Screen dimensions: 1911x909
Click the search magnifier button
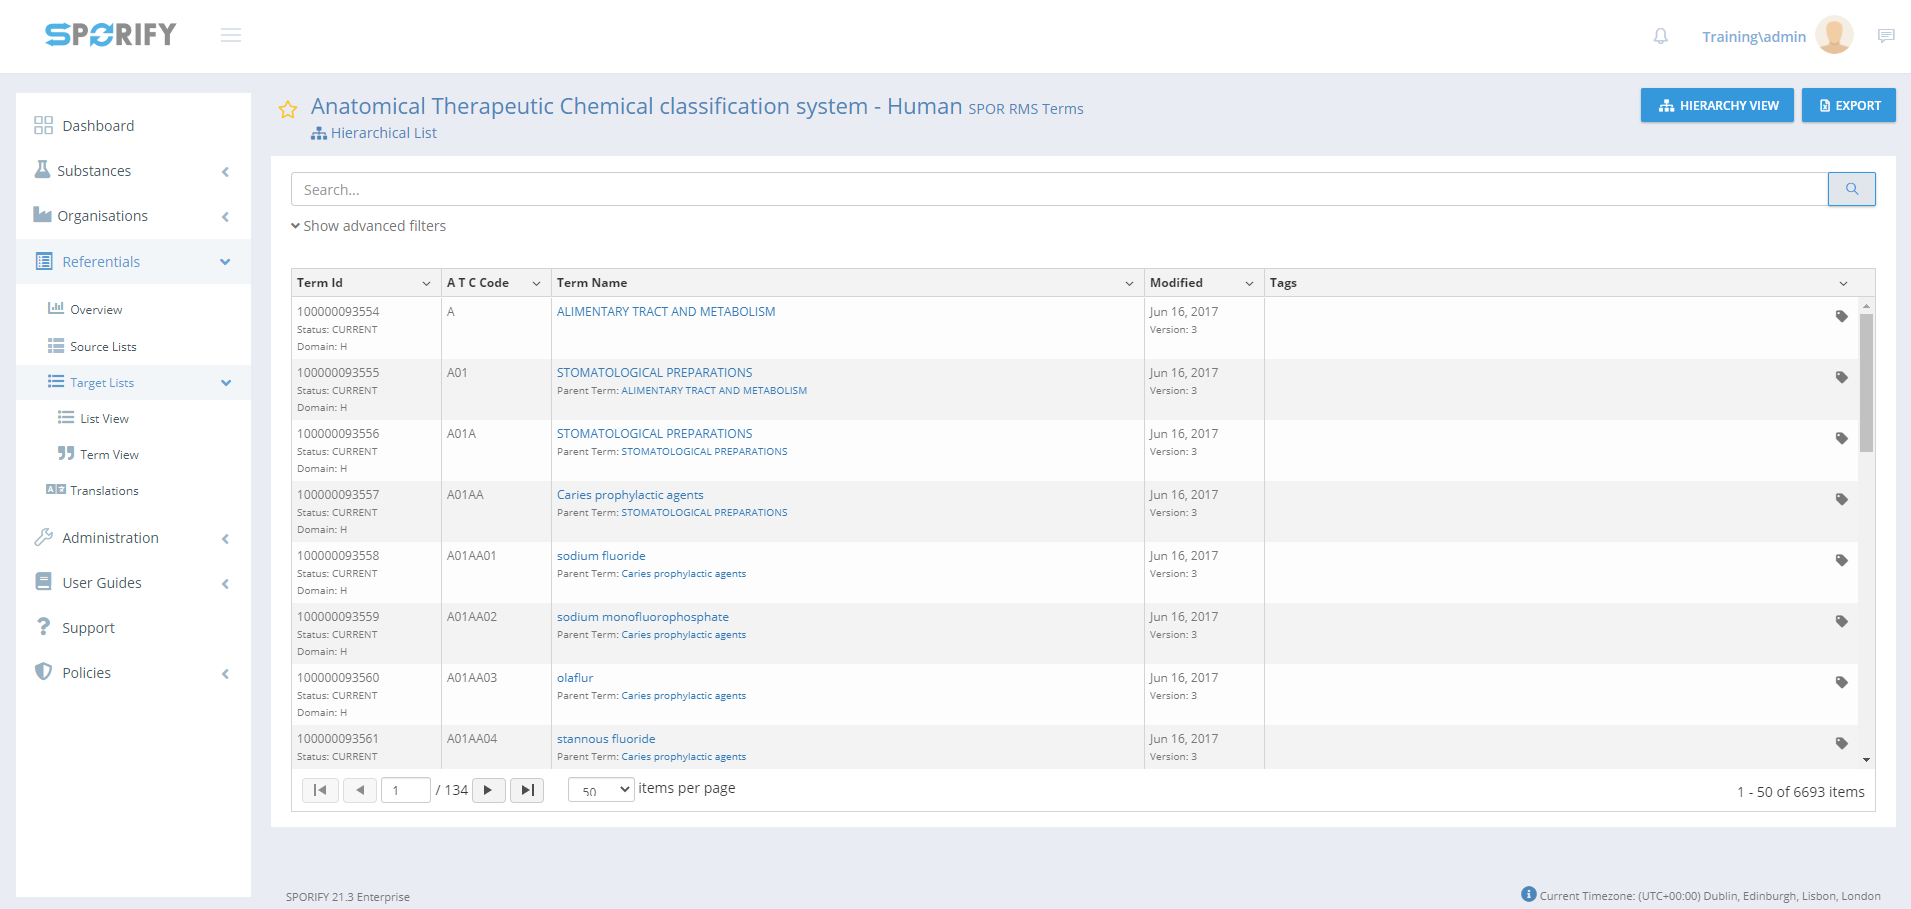coord(1851,189)
